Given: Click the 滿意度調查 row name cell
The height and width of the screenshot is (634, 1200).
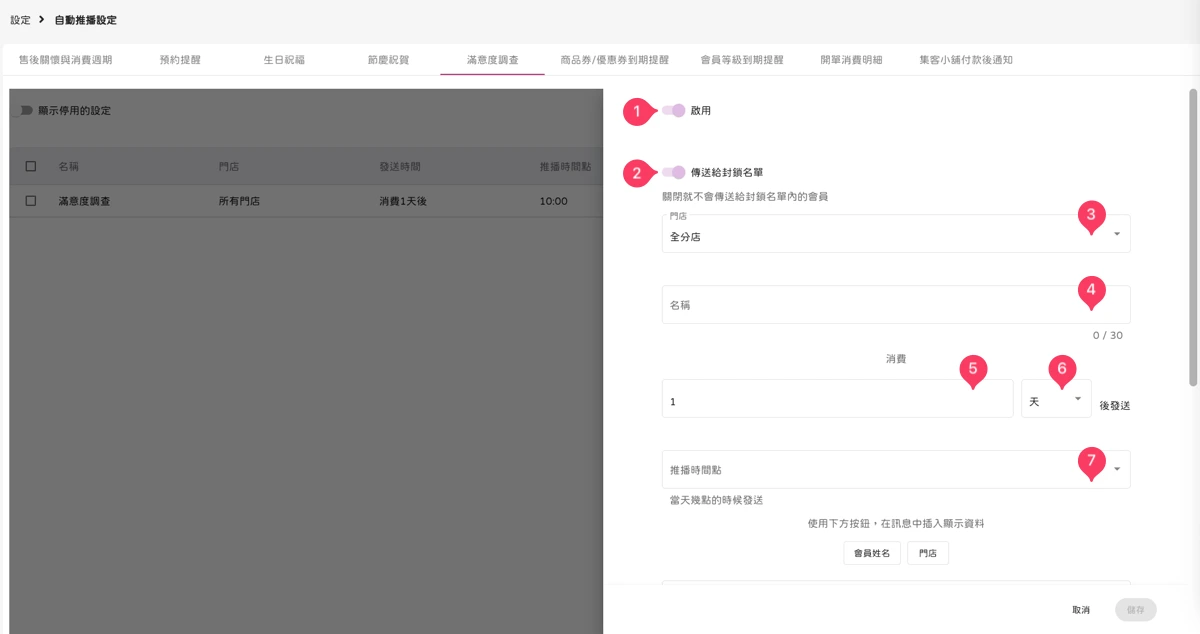Looking at the screenshot, I should pyautogui.click(x=84, y=201).
